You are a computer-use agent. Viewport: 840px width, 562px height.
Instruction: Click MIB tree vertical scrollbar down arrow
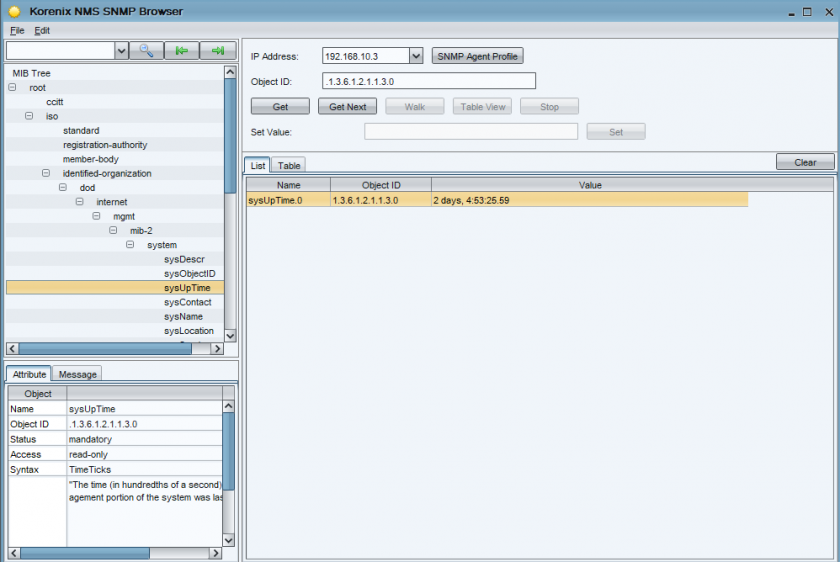(230, 336)
